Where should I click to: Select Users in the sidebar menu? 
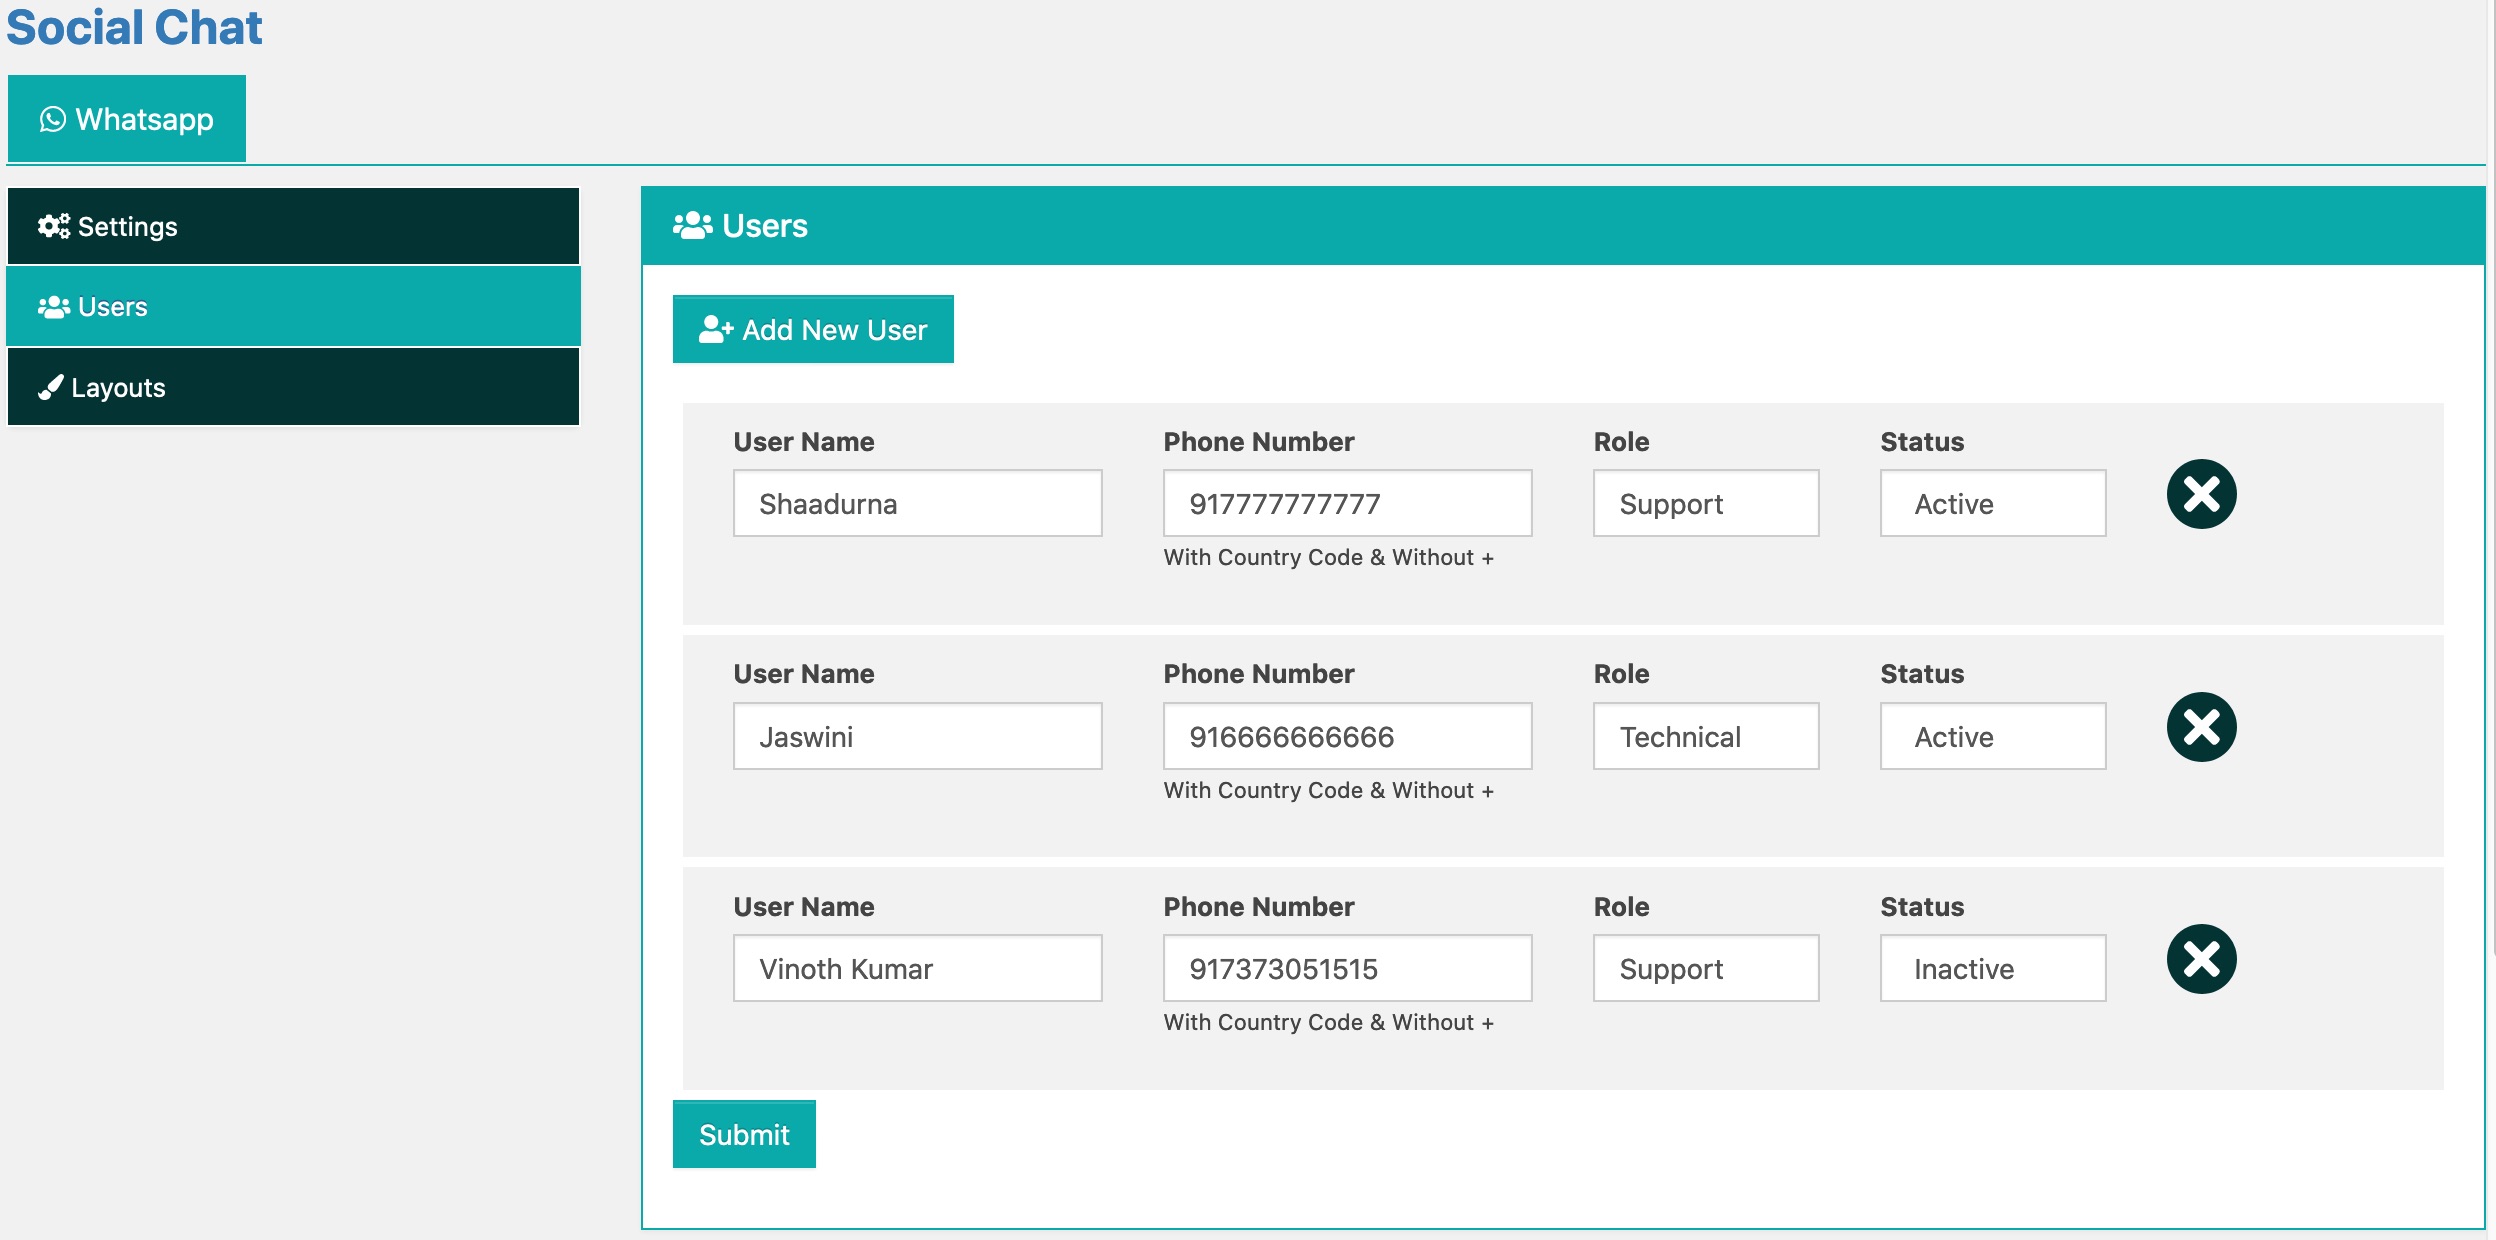point(293,307)
